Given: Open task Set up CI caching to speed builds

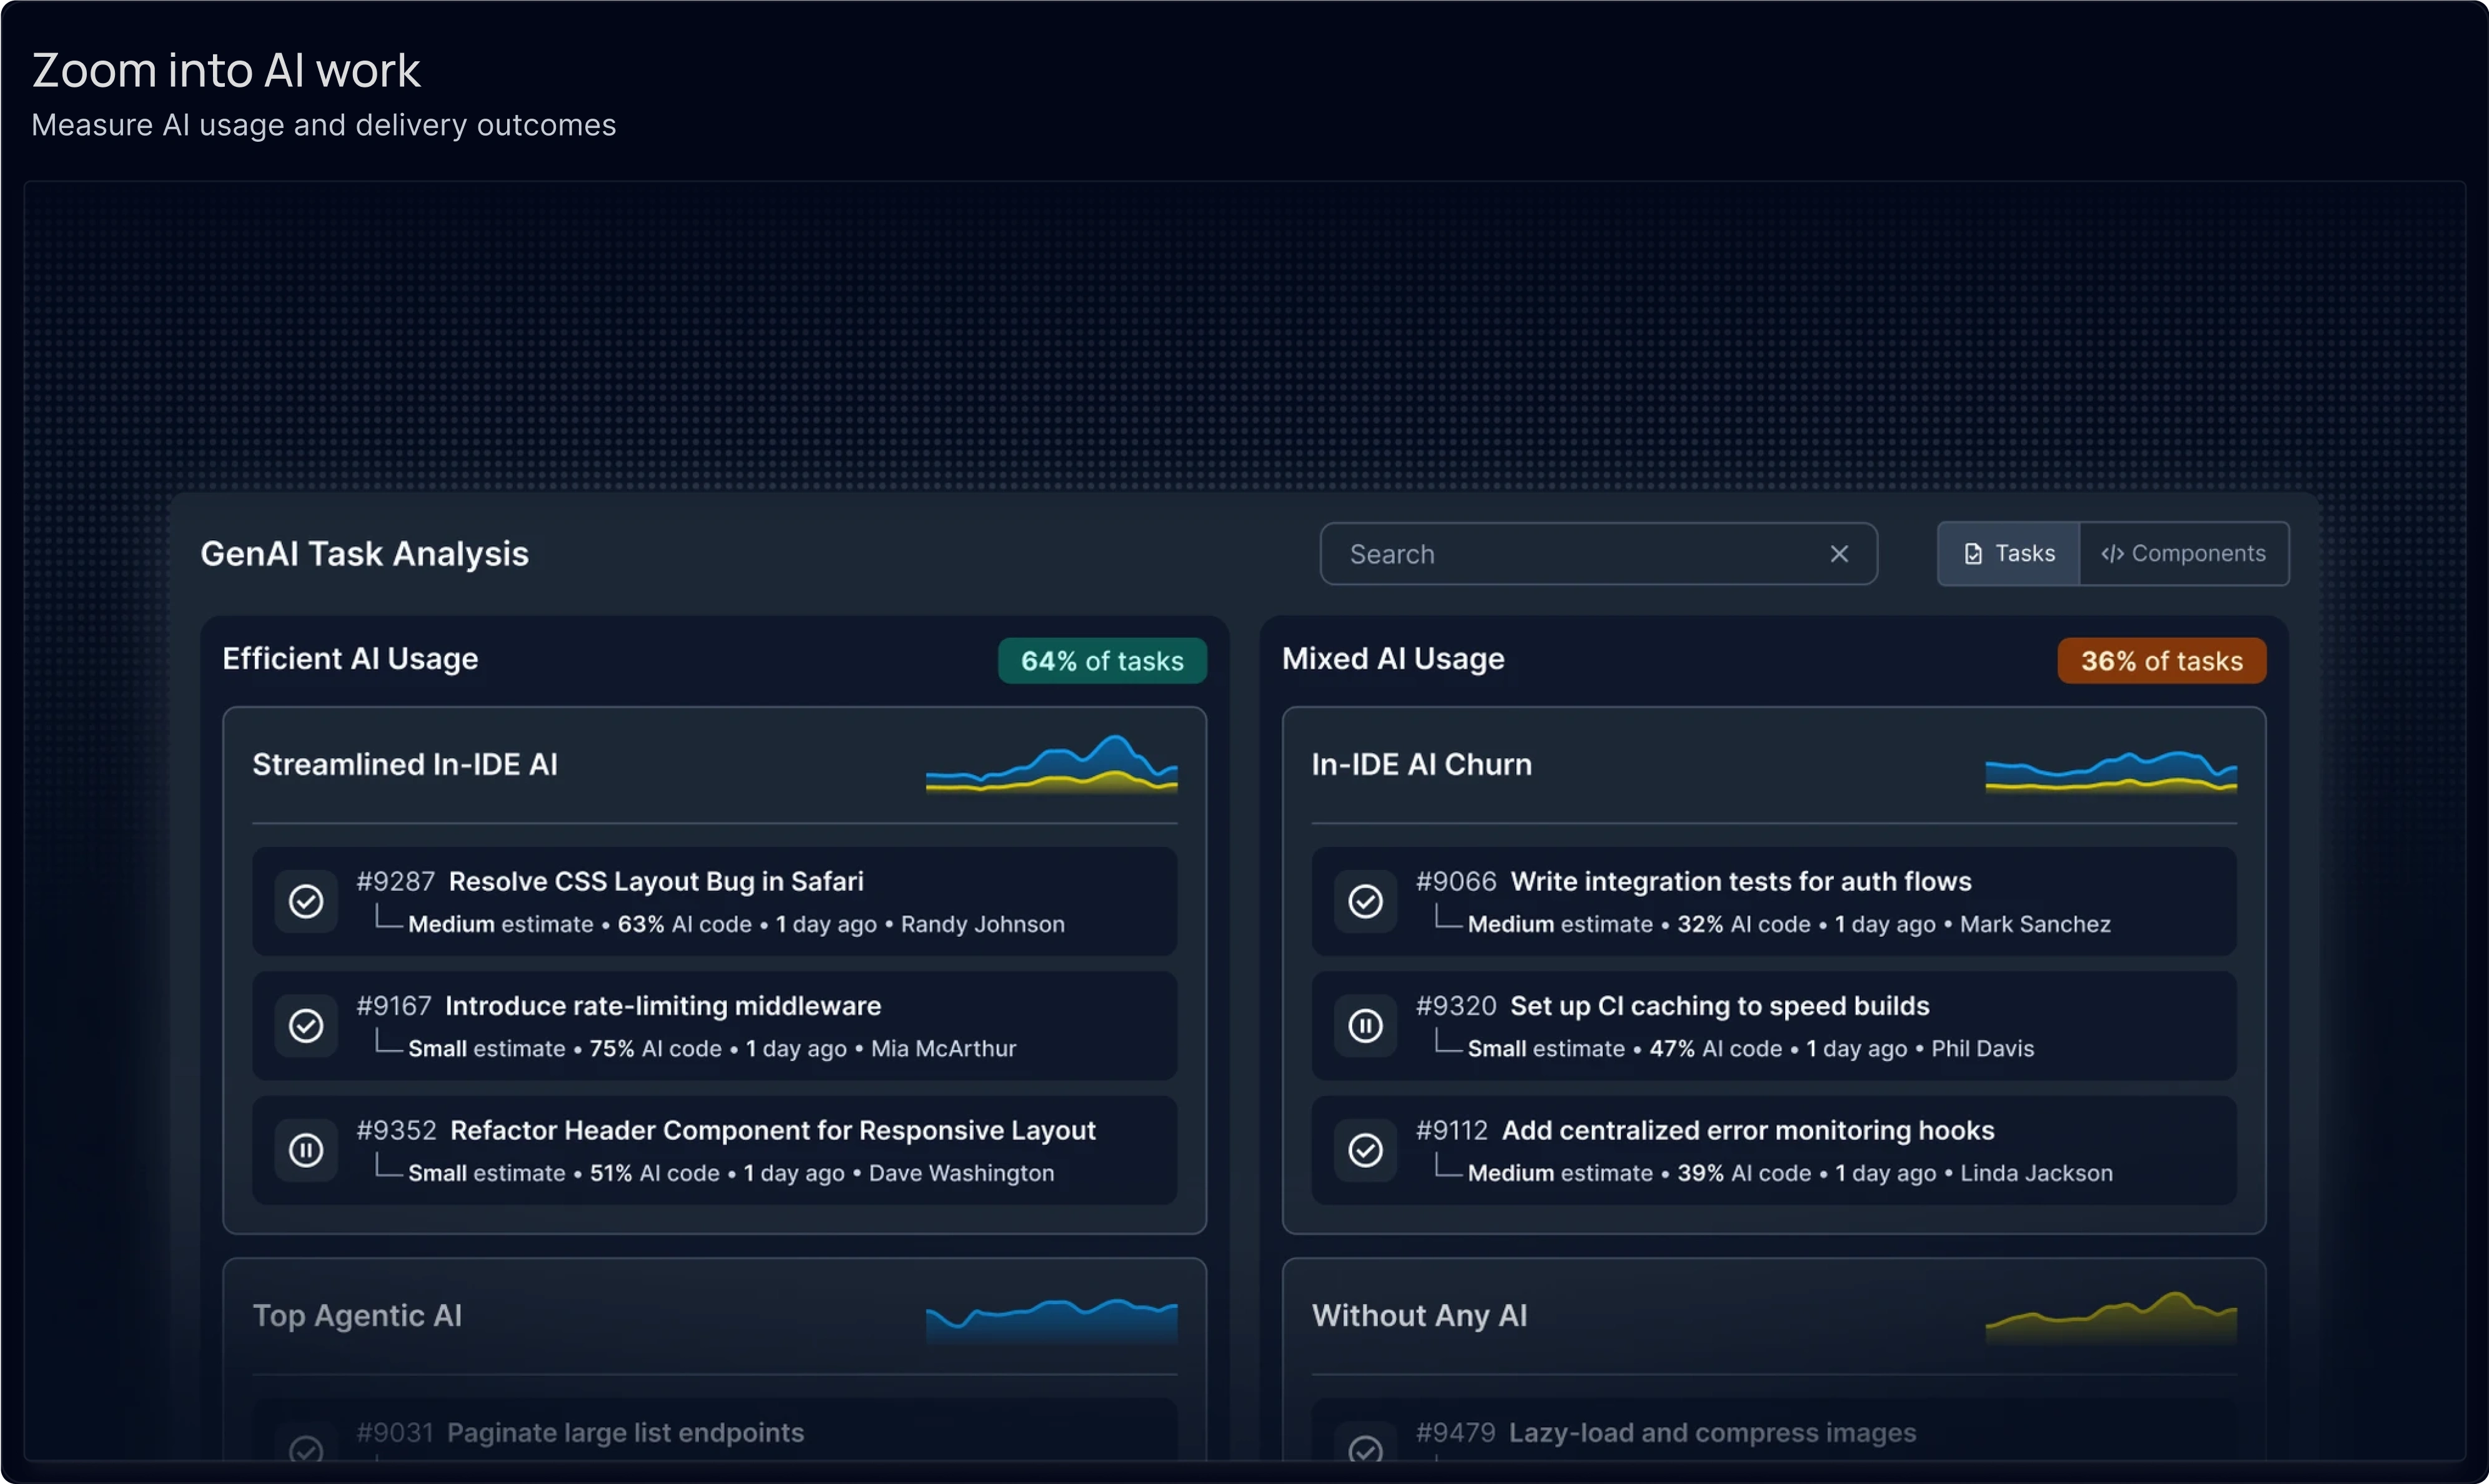Looking at the screenshot, I should click(x=1718, y=1006).
